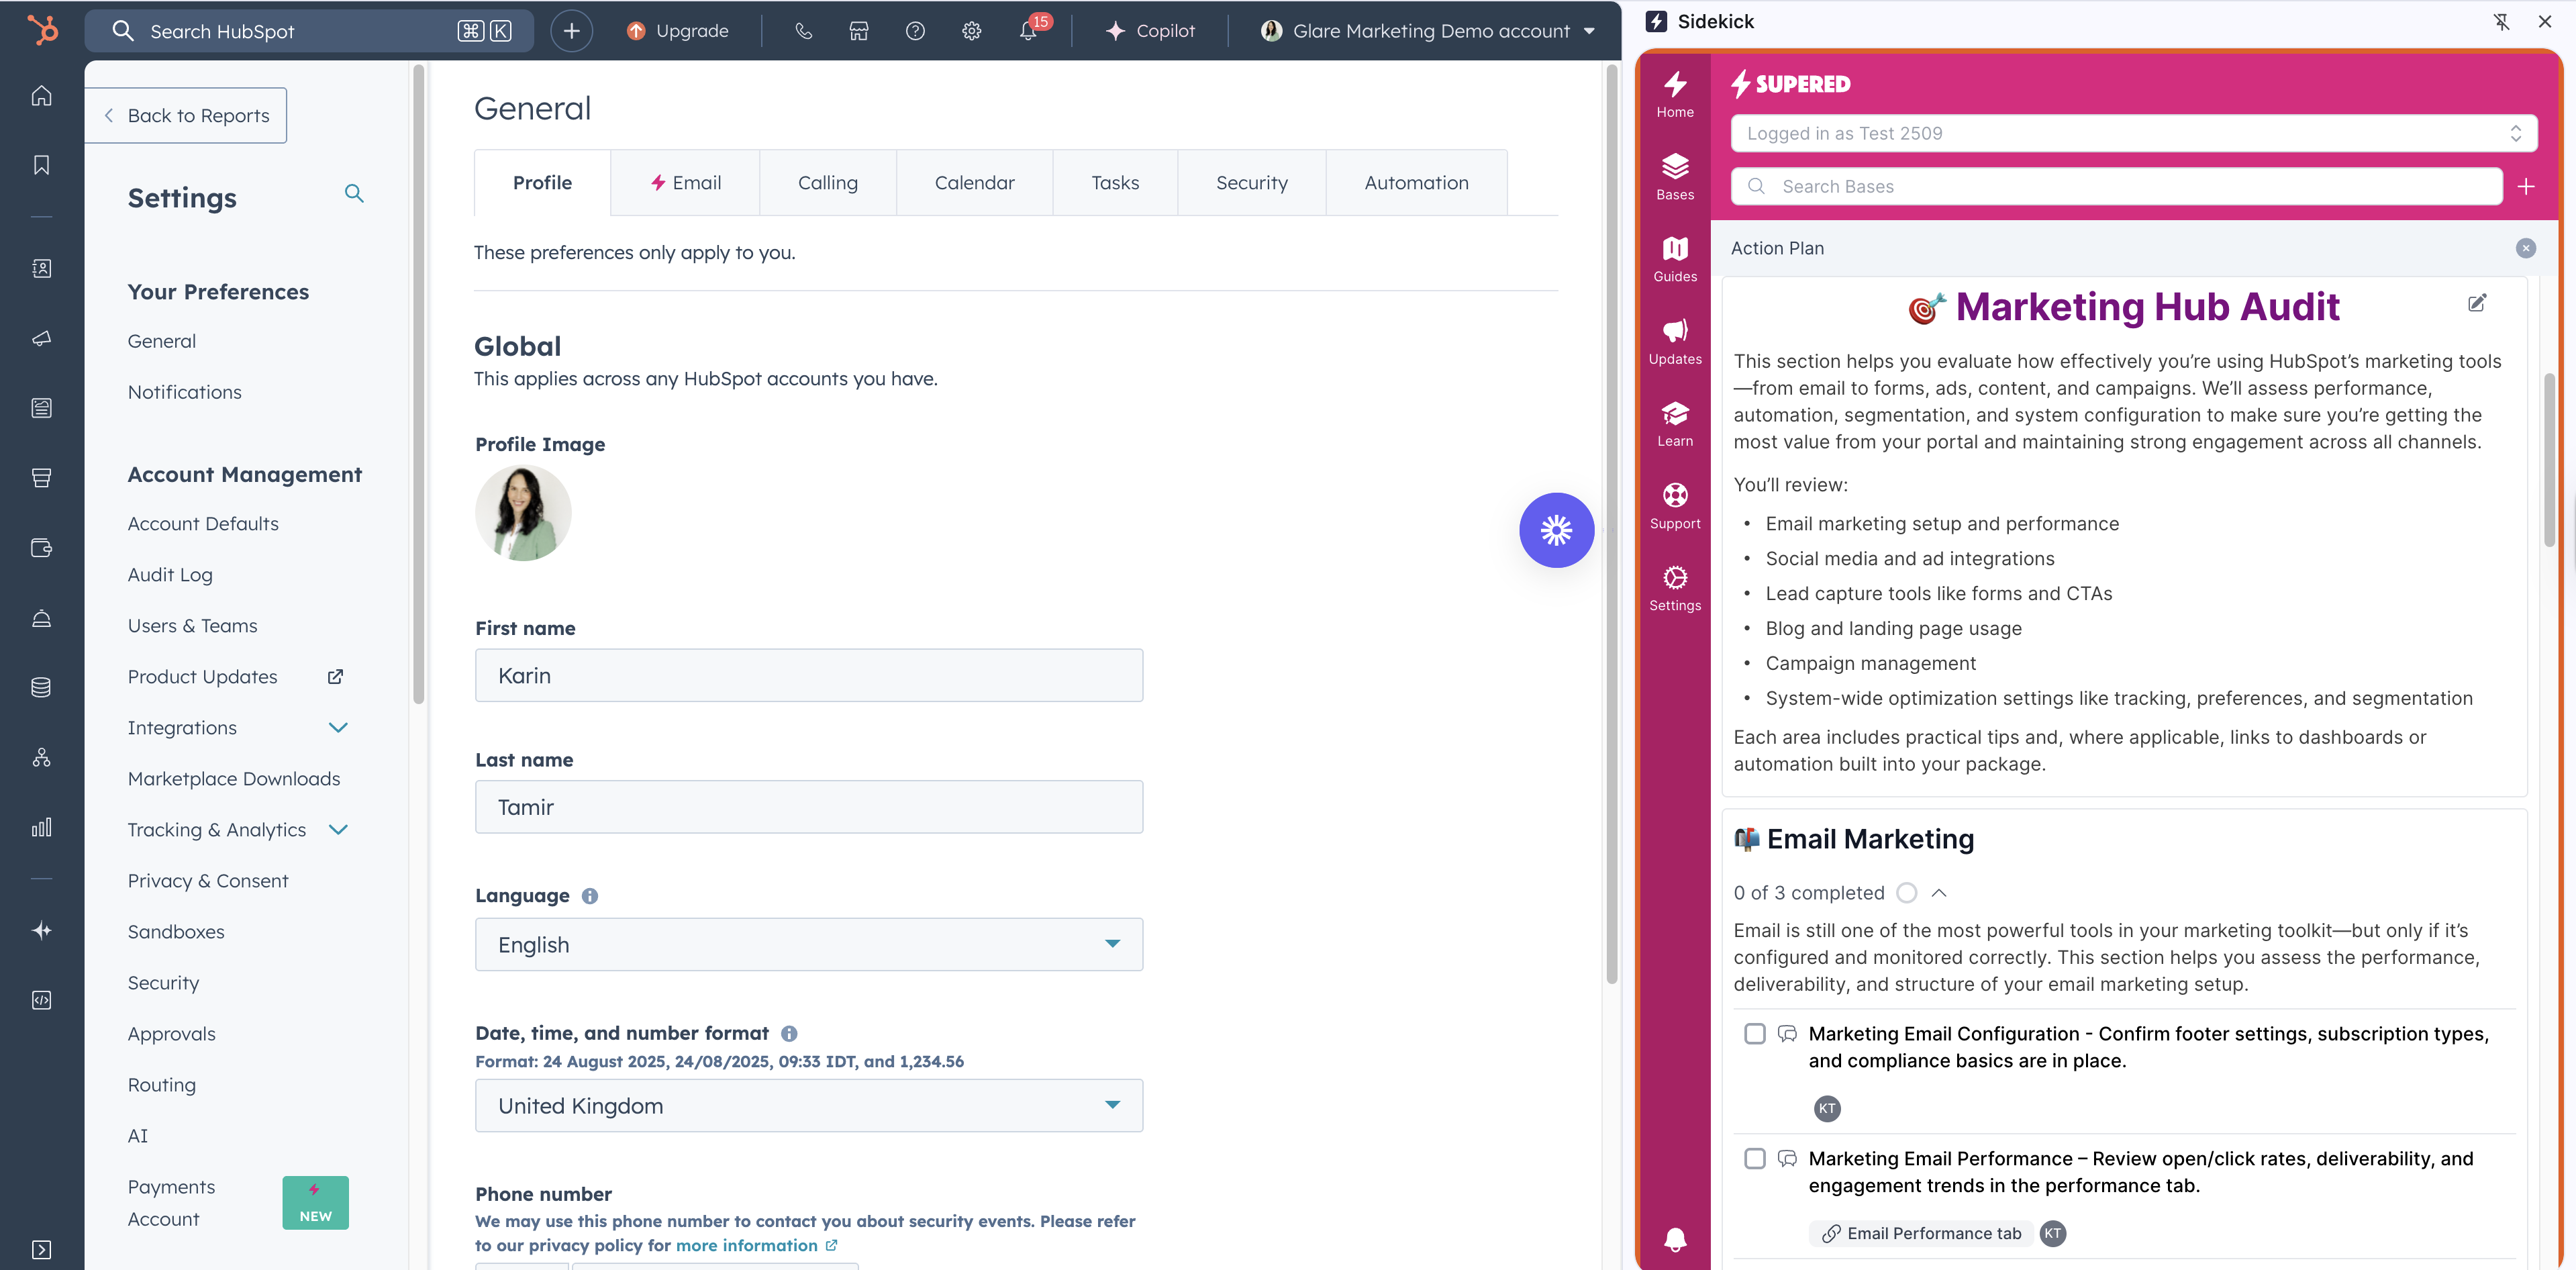Viewport: 2576px width, 1270px height.
Task: Collapse the Email Marketing section
Action: pyautogui.click(x=1939, y=893)
